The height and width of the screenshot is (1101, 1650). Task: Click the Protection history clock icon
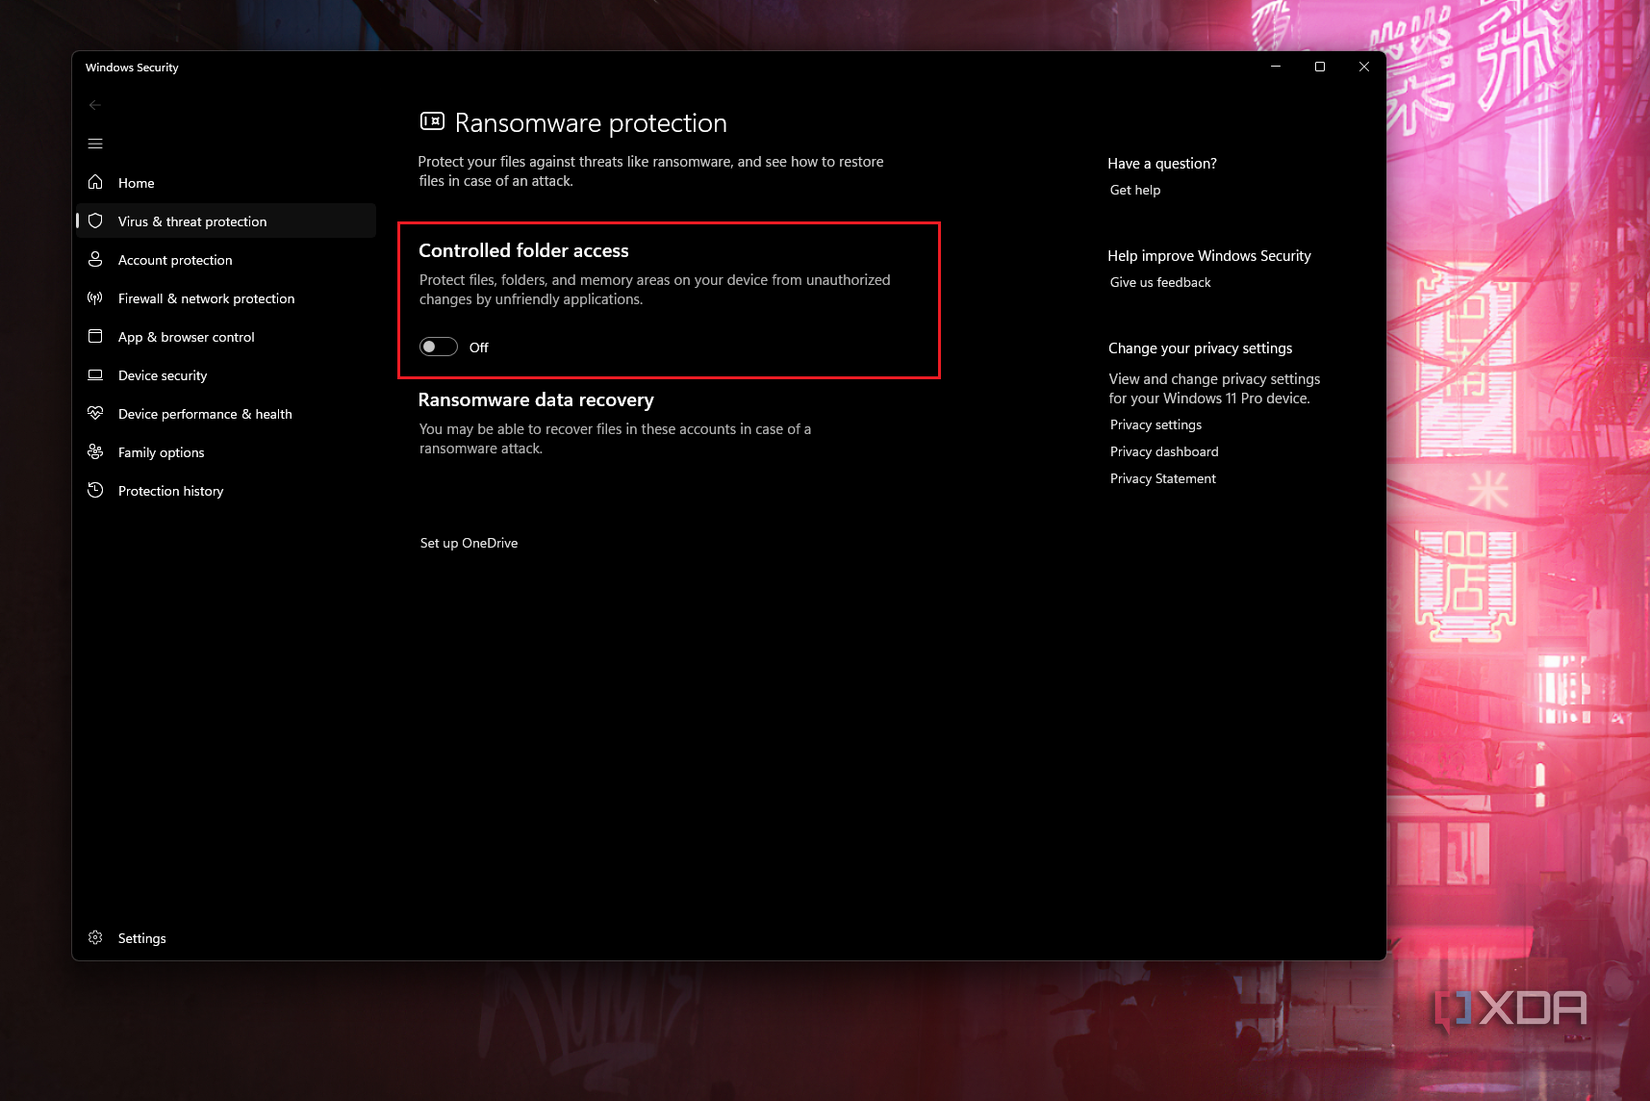pos(95,490)
